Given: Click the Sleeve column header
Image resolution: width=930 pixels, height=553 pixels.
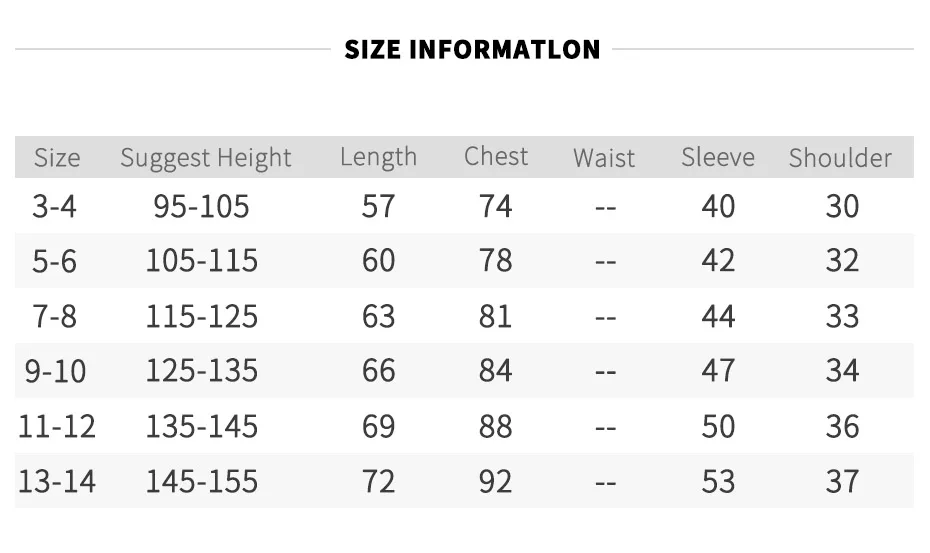Looking at the screenshot, I should tap(718, 157).
